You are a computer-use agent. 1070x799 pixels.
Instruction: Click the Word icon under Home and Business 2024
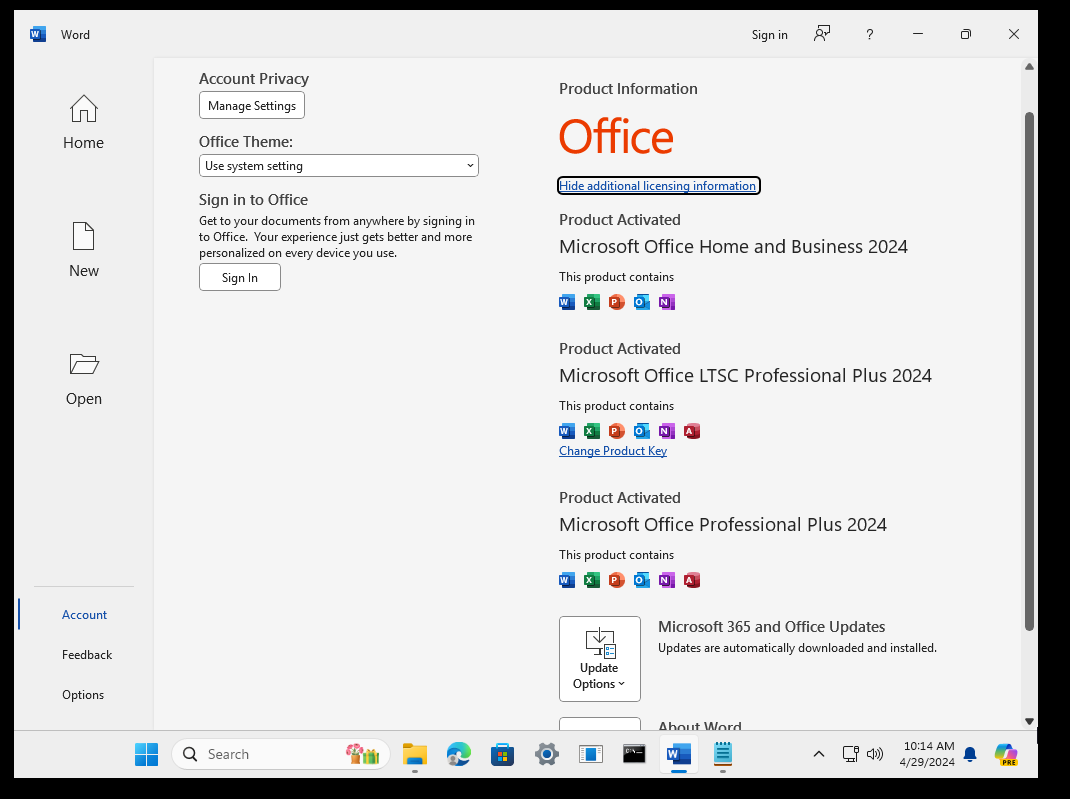(x=566, y=302)
